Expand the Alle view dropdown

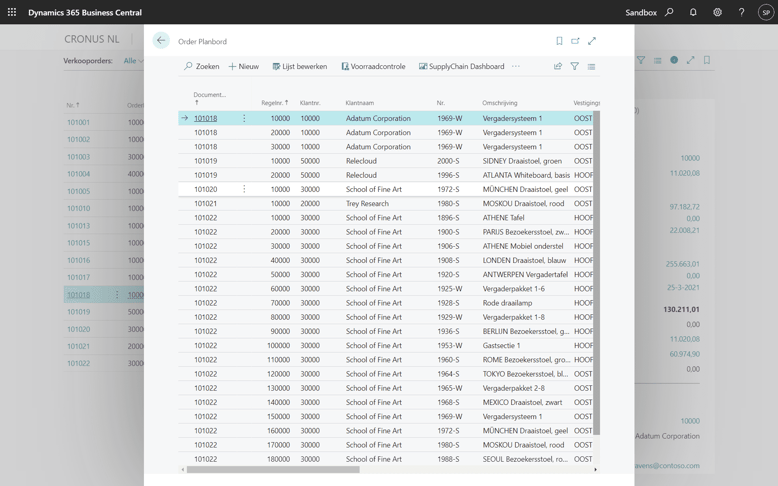[x=133, y=61]
